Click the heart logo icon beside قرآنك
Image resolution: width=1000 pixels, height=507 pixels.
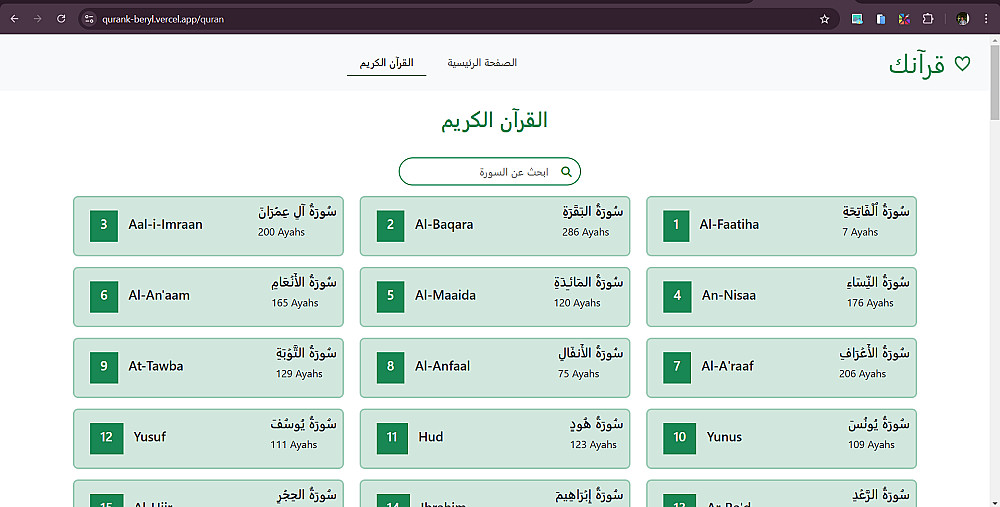click(x=962, y=63)
